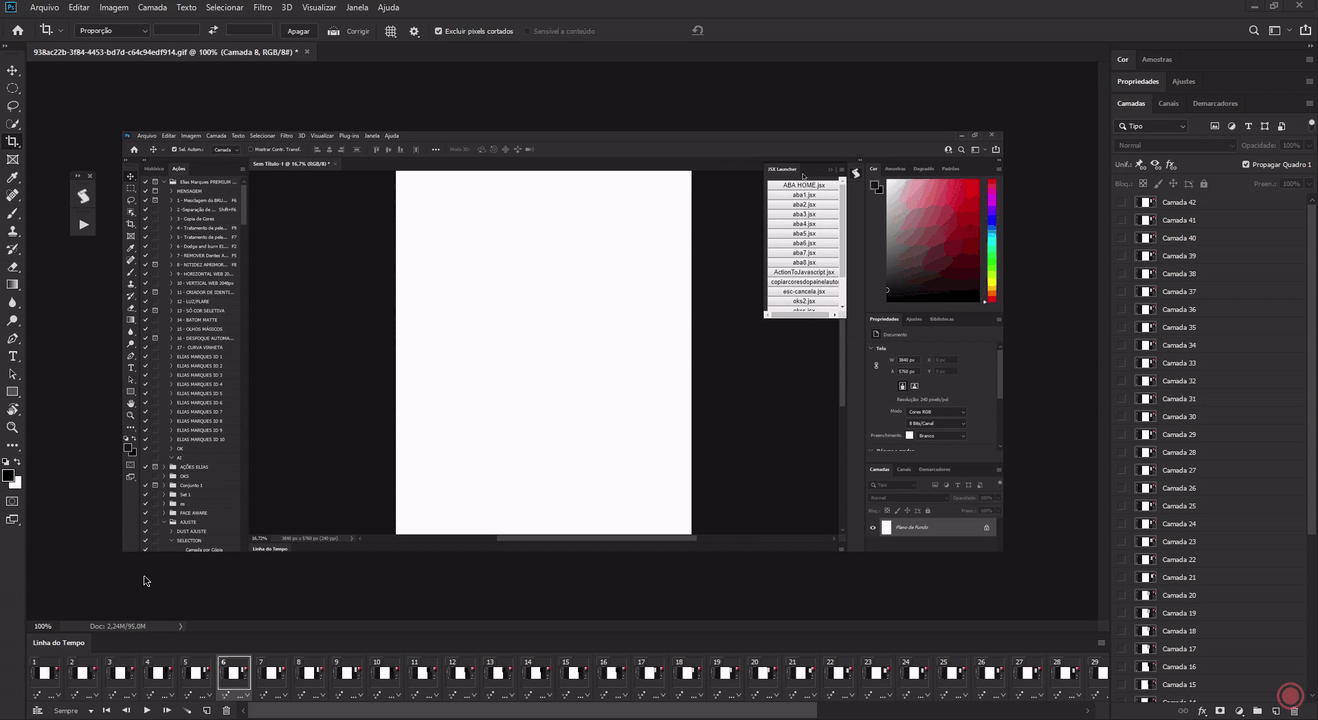Run the 'ActionToJavascript.jsx' script button
The image size is (1318, 720).
click(x=803, y=271)
